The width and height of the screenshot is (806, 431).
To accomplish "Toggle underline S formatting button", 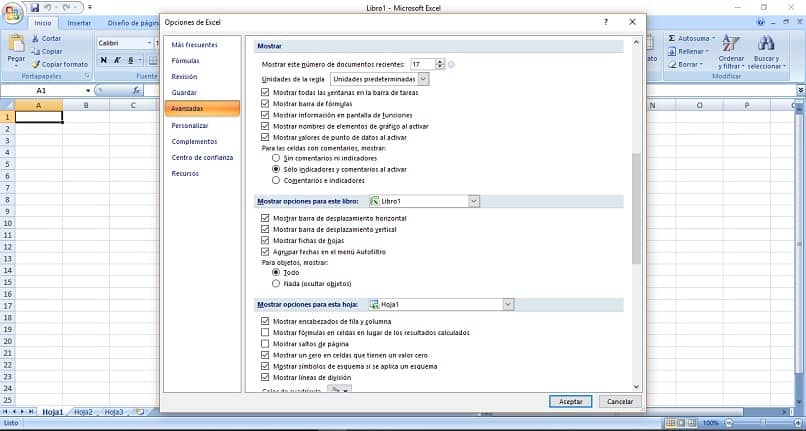I will pyautogui.click(x=131, y=60).
